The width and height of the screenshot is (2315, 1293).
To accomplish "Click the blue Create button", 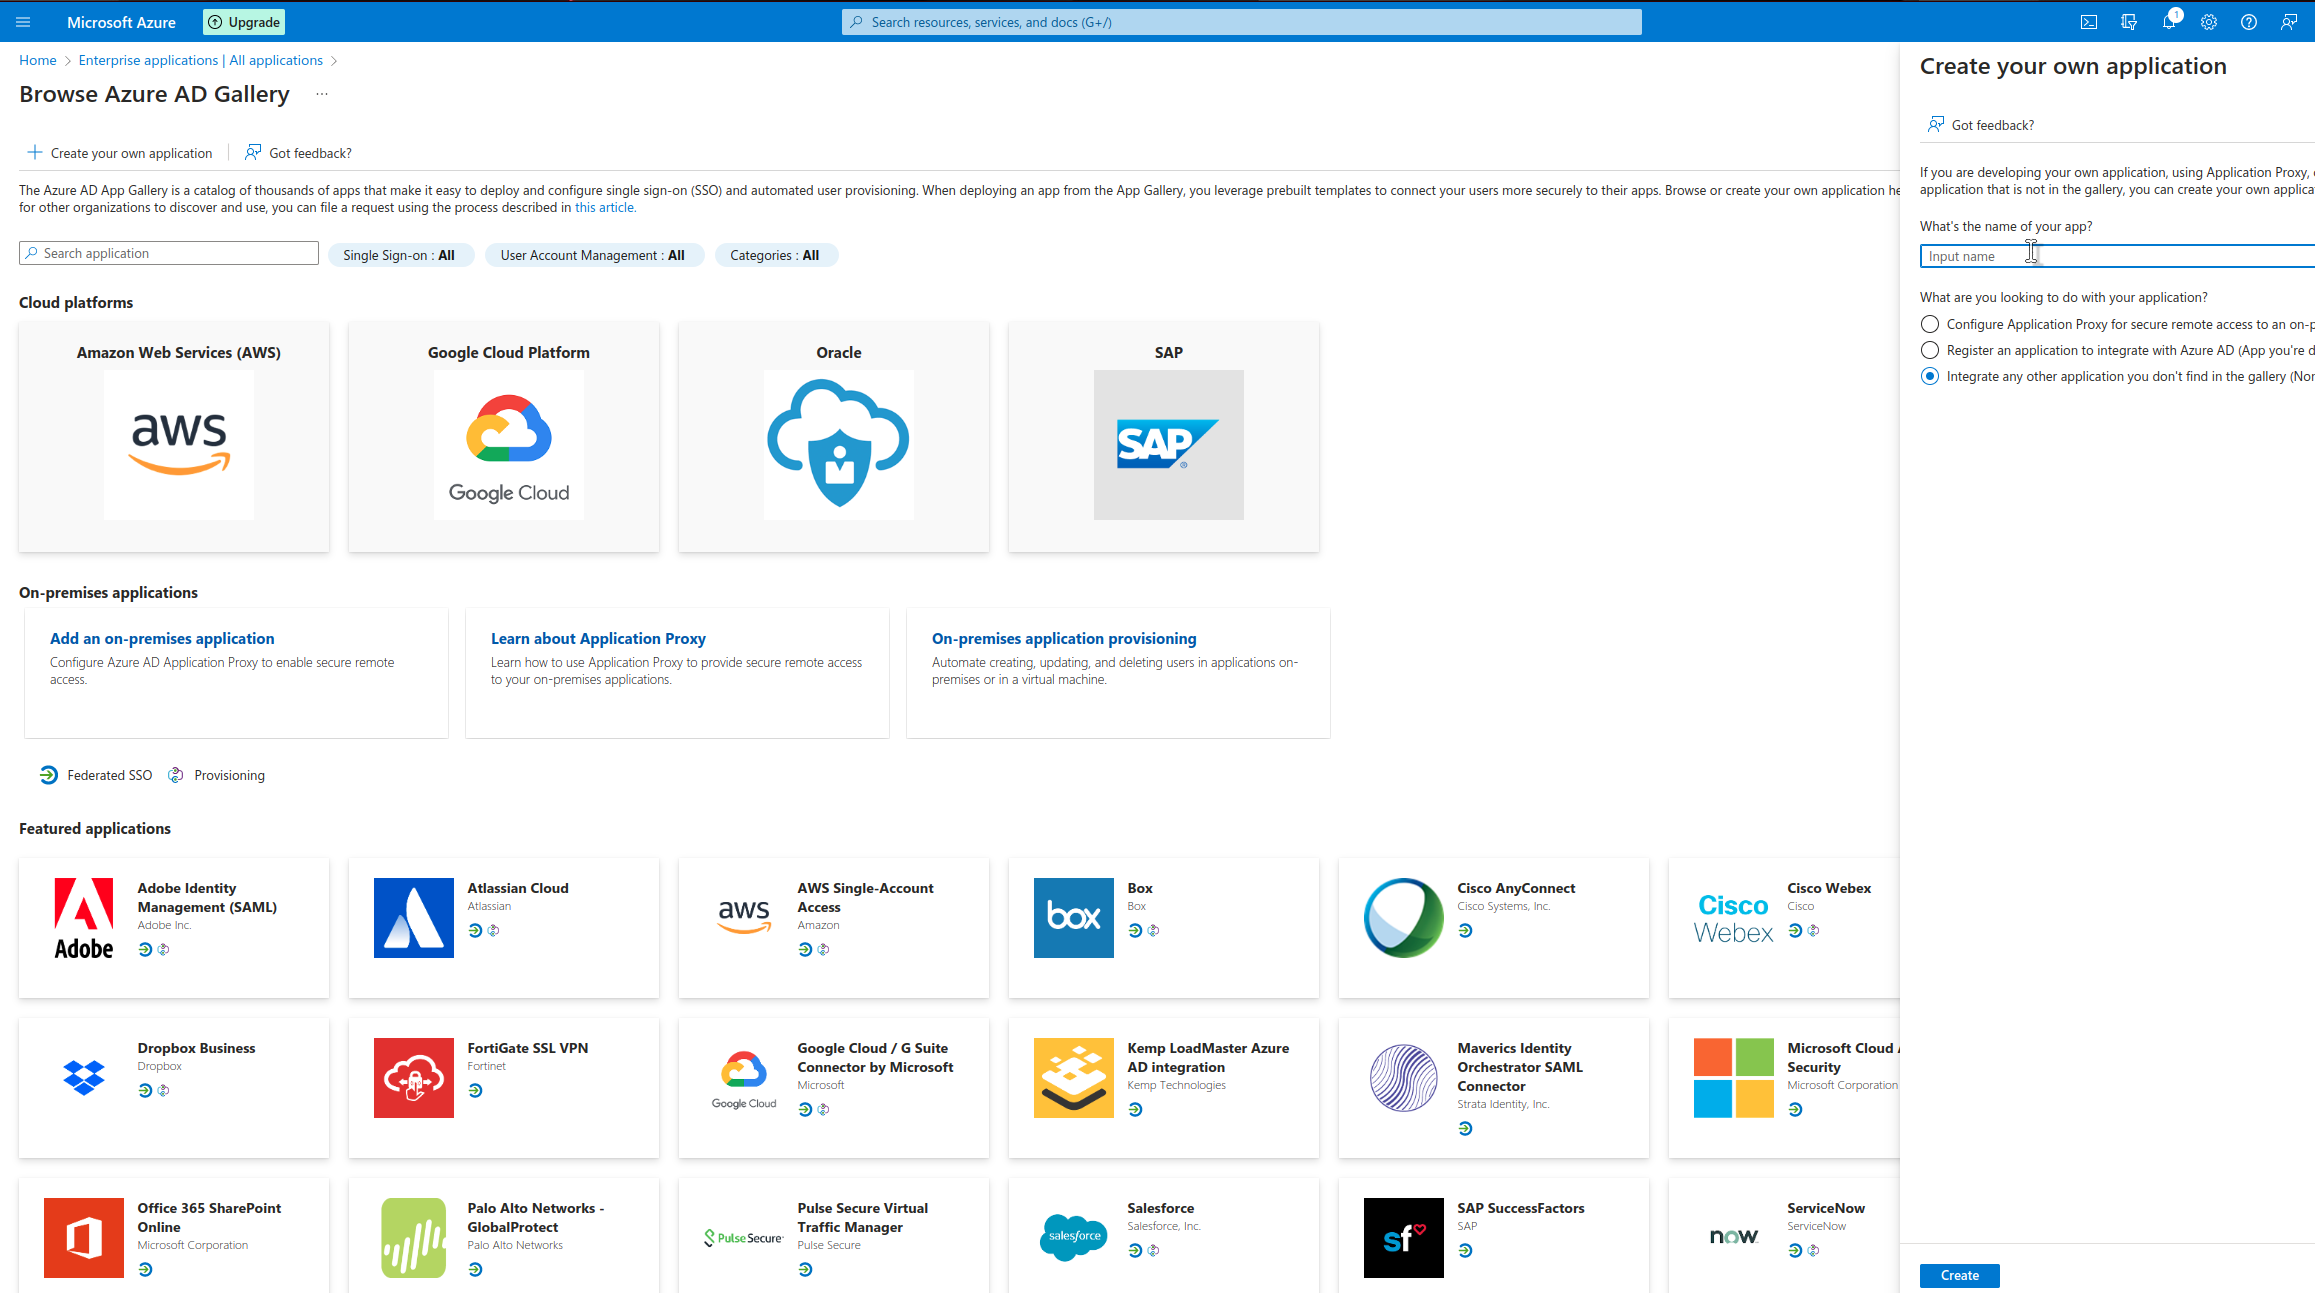I will [1960, 1275].
